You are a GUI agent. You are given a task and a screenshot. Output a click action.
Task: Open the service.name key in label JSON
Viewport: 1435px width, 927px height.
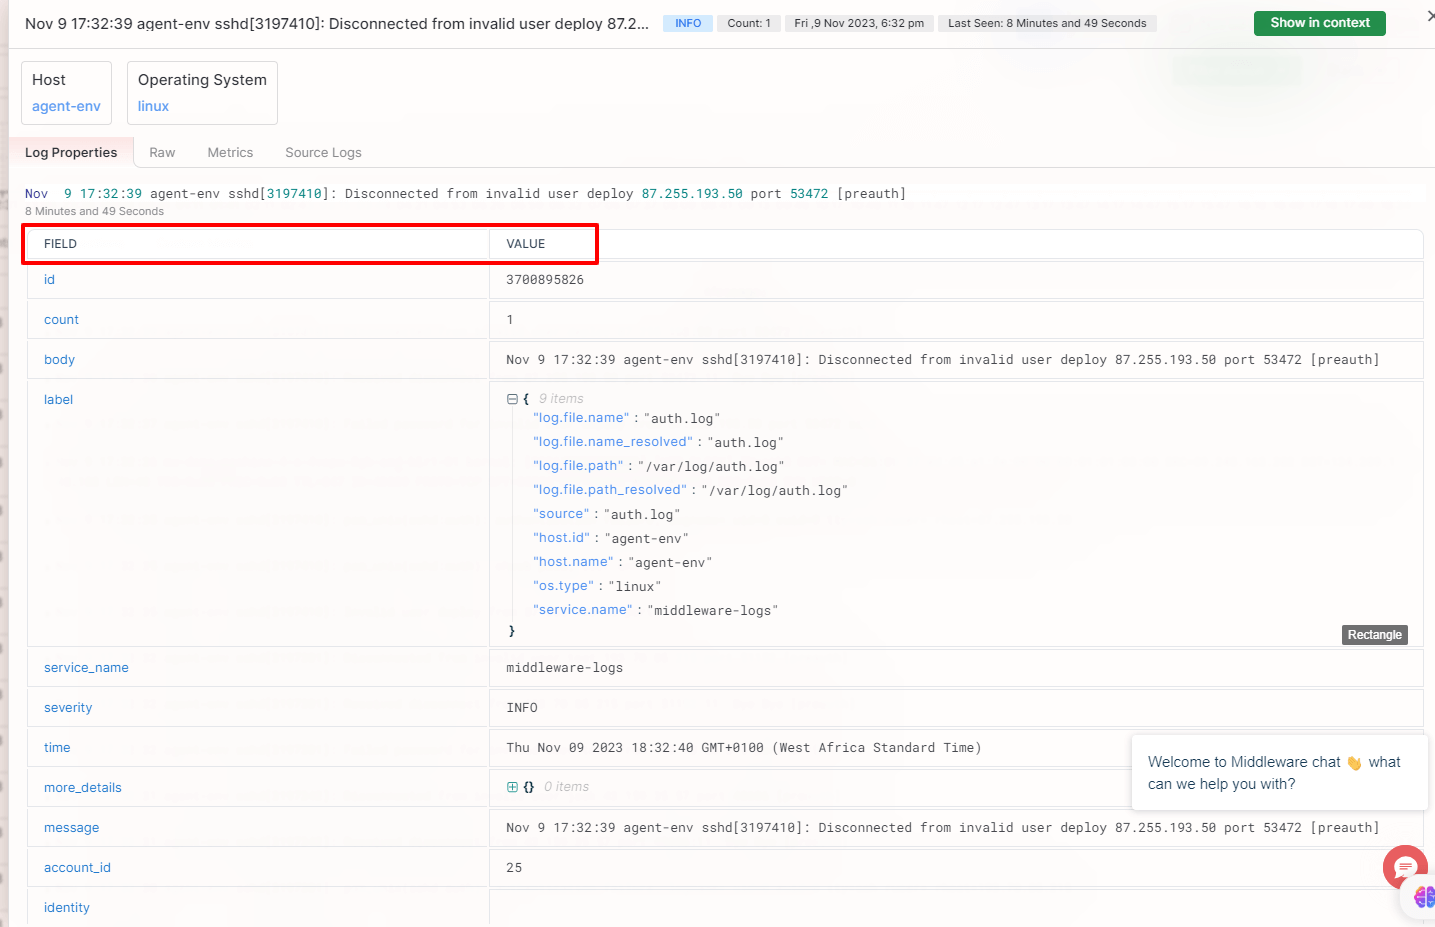pos(582,609)
